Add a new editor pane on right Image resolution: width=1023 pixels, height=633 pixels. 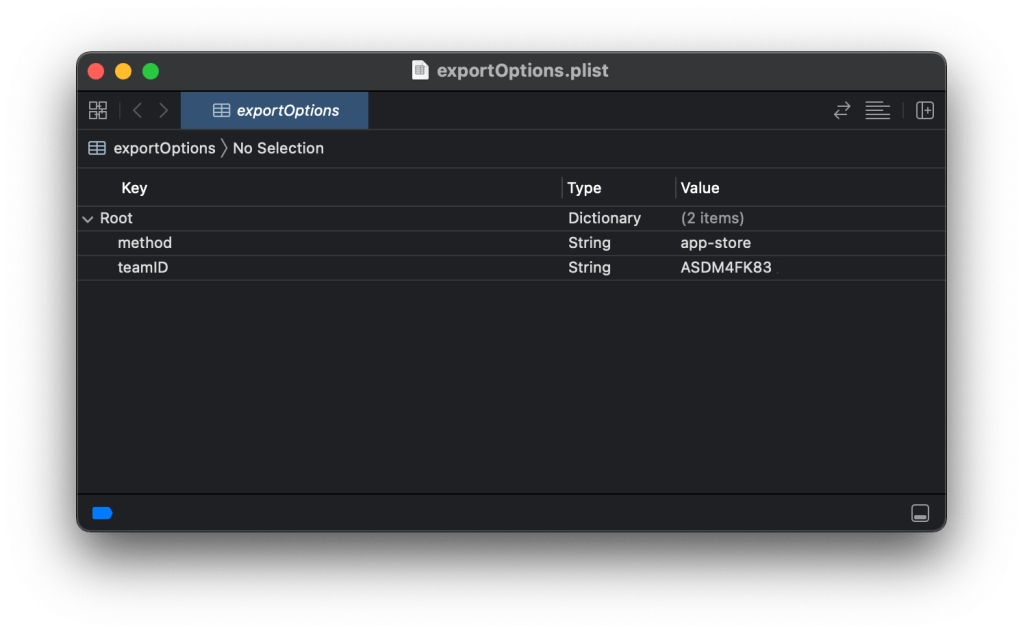(925, 111)
